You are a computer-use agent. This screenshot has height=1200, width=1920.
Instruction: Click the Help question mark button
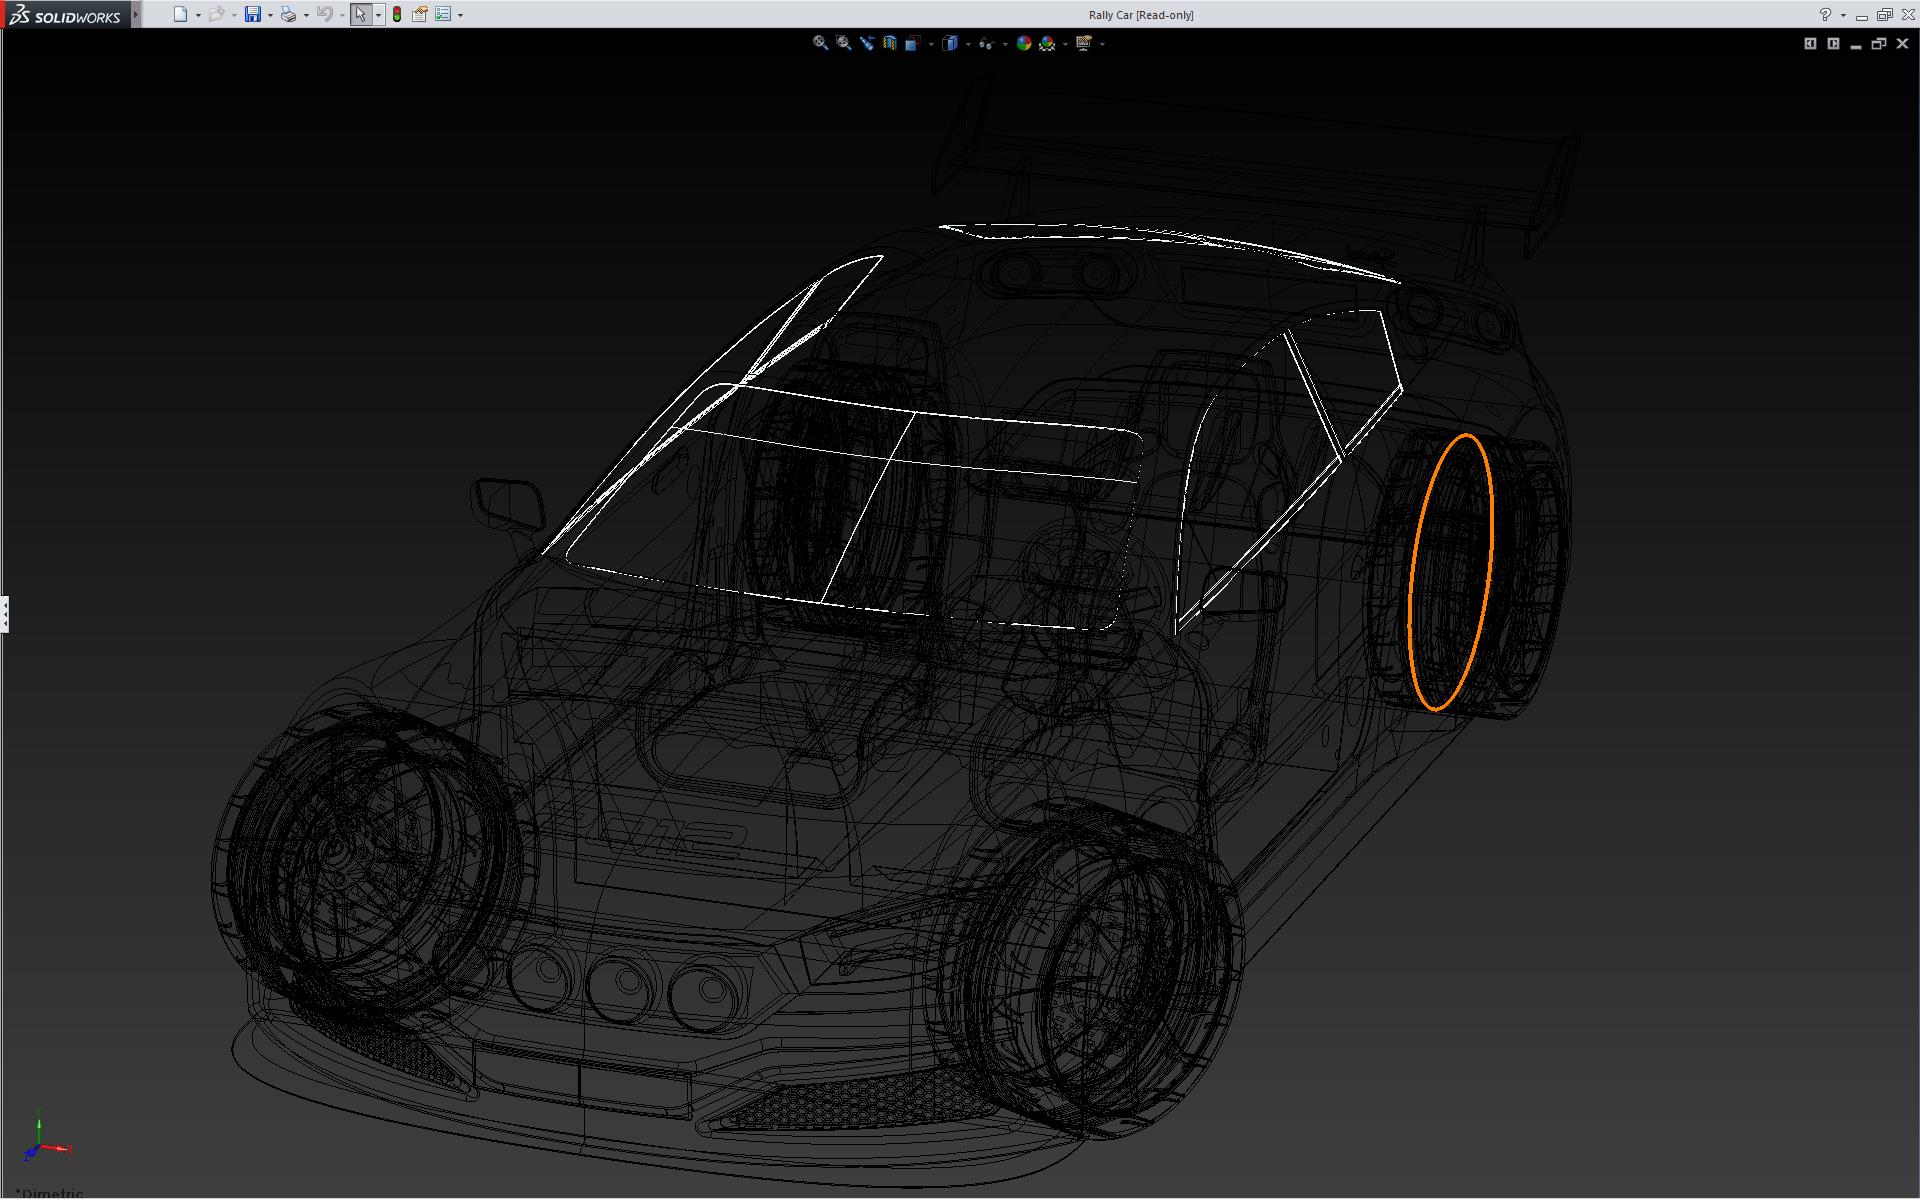pos(1825,14)
